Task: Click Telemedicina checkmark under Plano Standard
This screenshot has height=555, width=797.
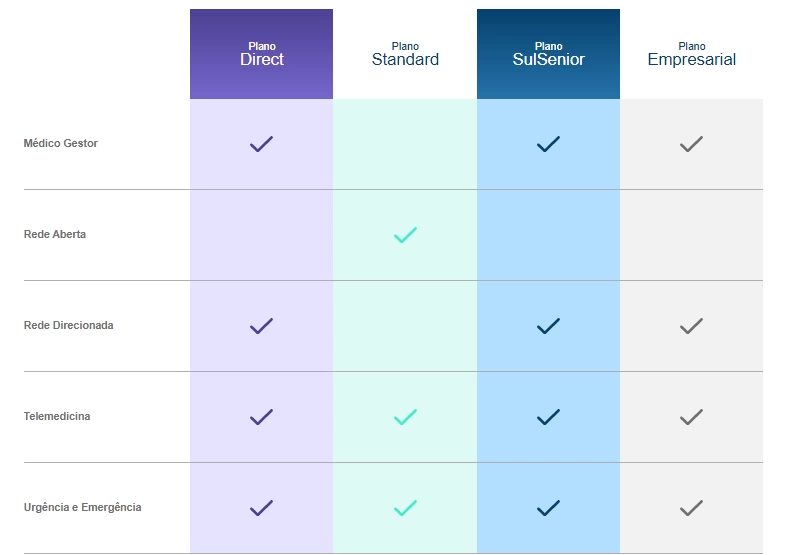Action: [405, 417]
